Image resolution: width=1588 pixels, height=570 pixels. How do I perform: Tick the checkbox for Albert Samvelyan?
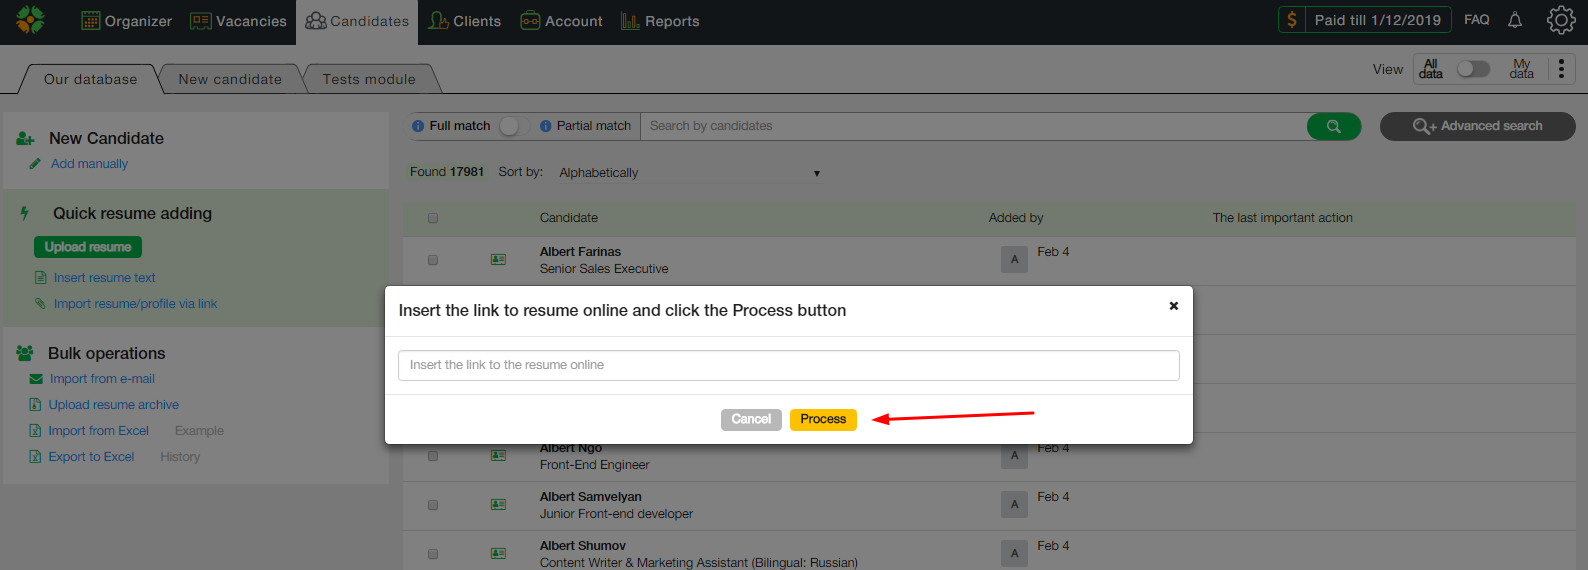click(x=433, y=505)
